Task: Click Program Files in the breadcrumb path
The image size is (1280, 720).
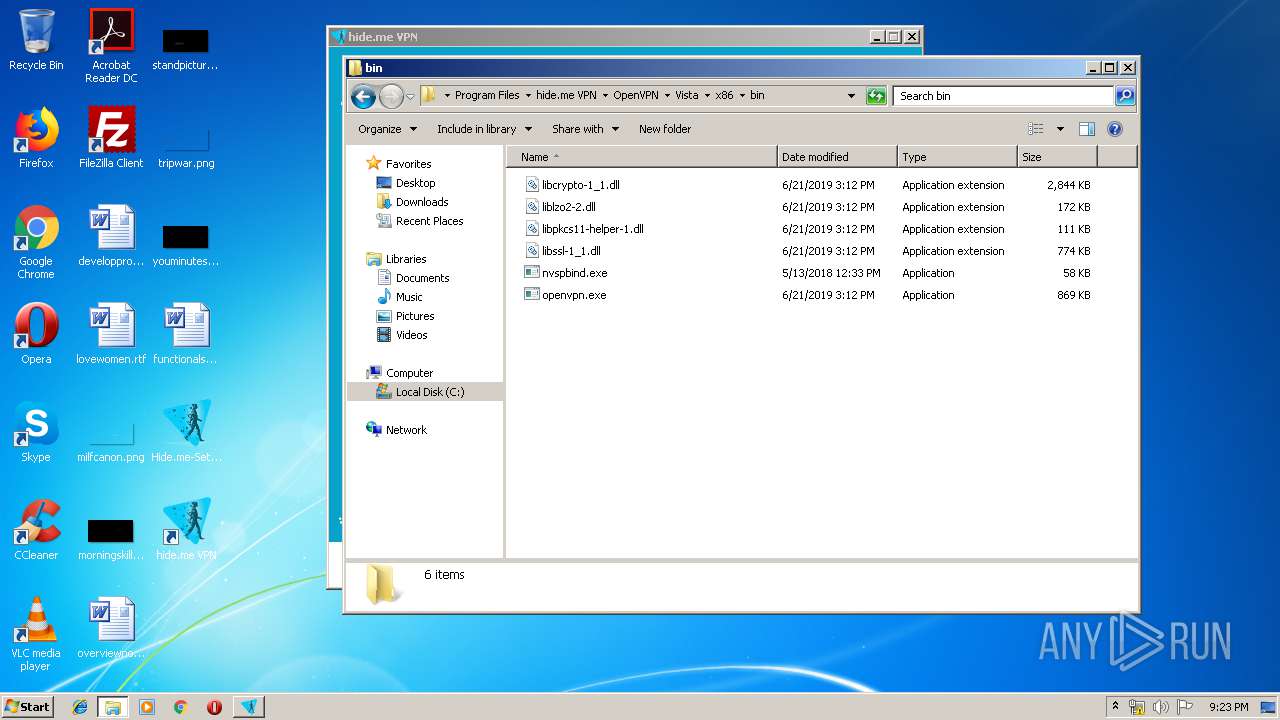Action: (x=487, y=96)
